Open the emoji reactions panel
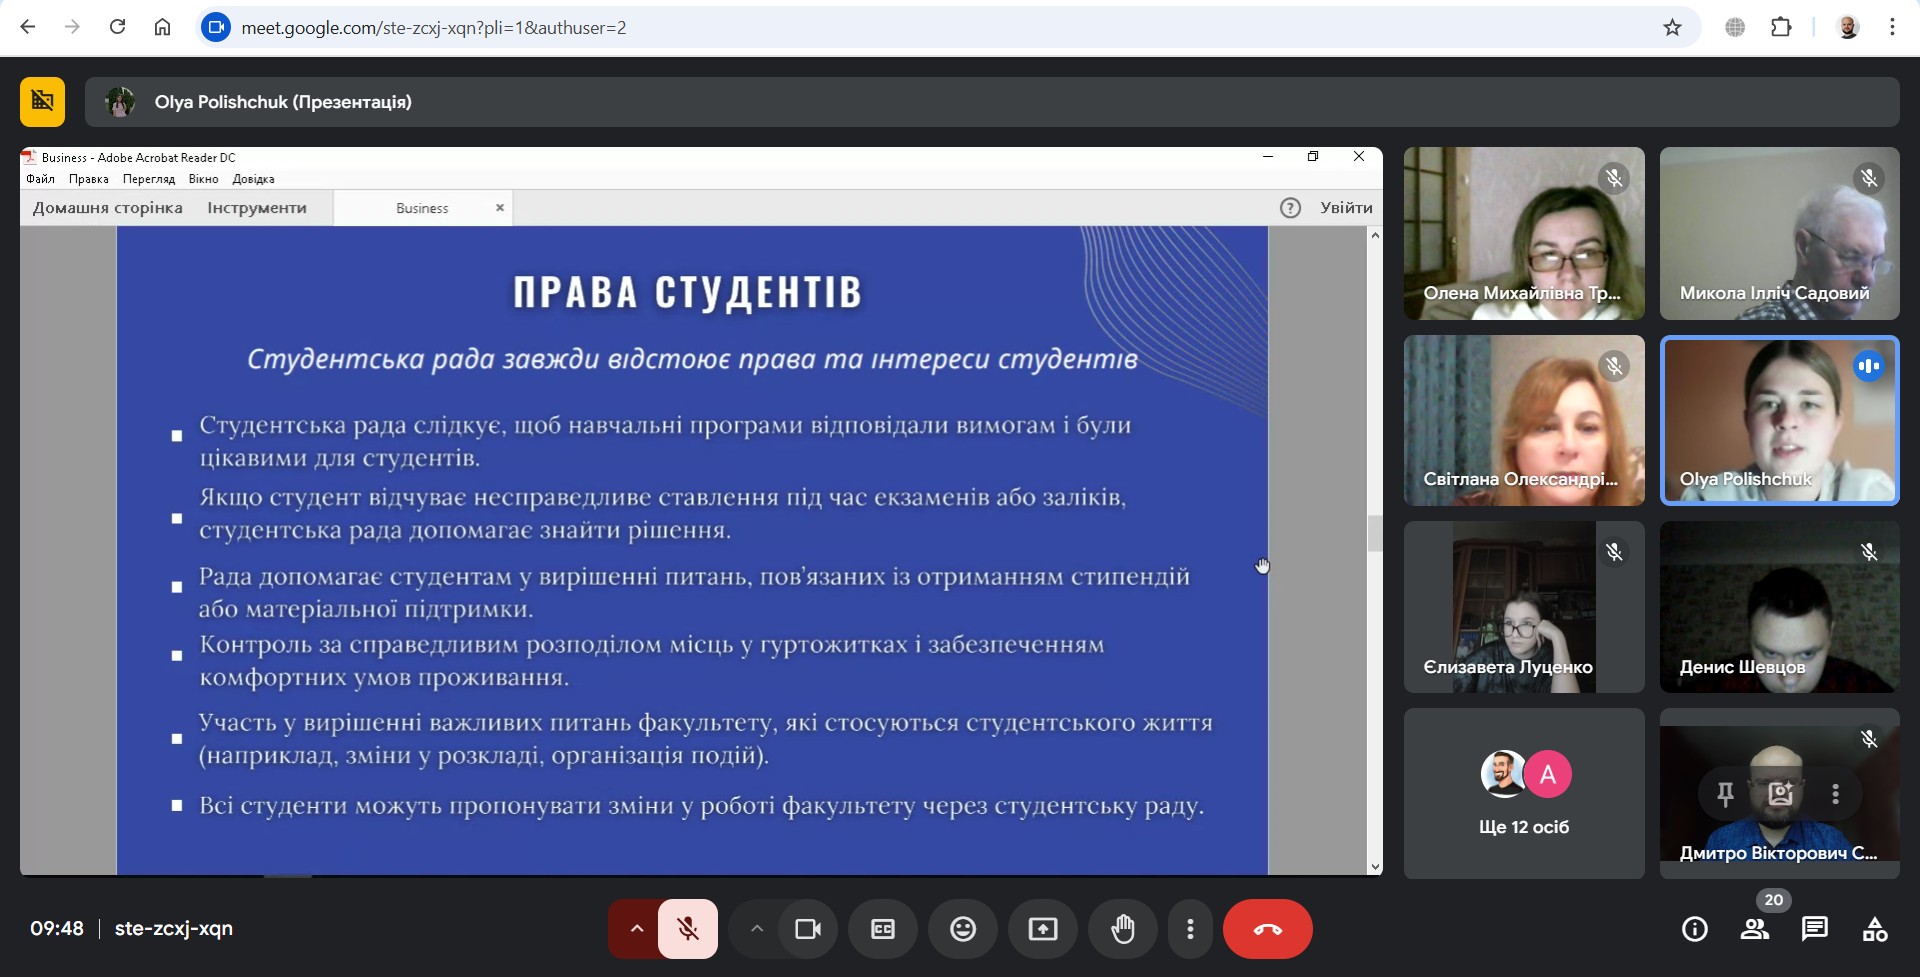The height and width of the screenshot is (977, 1920). (962, 929)
